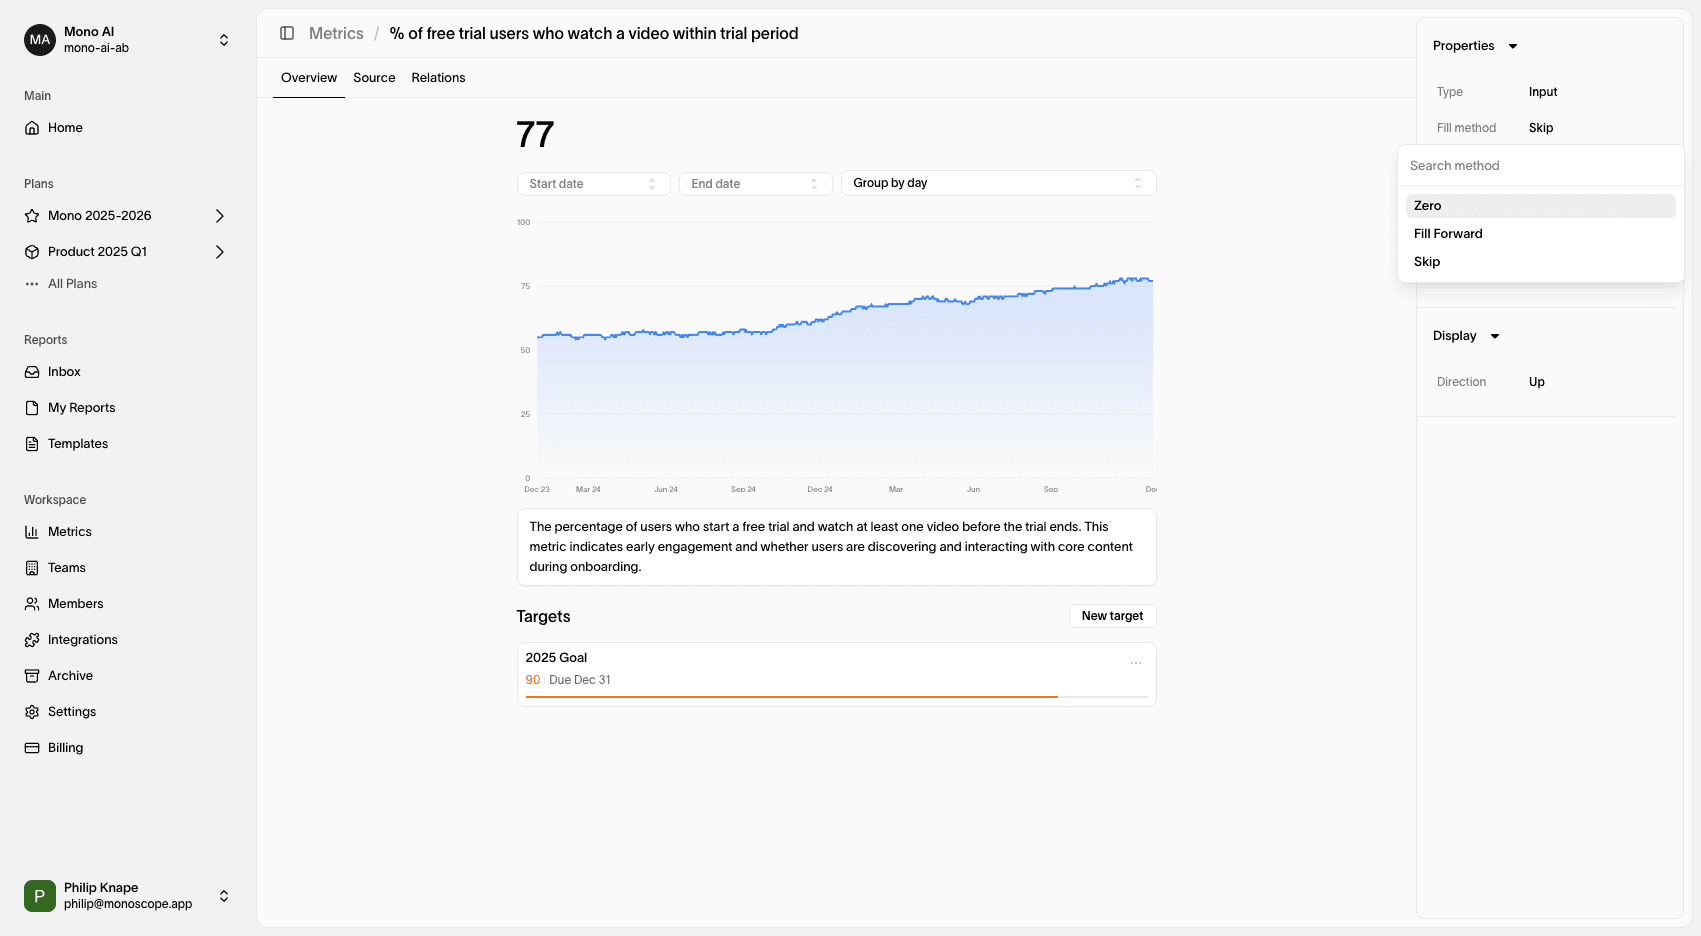Screen dimensions: 1701x936
Task: Click the Search method input field
Action: (x=1540, y=166)
